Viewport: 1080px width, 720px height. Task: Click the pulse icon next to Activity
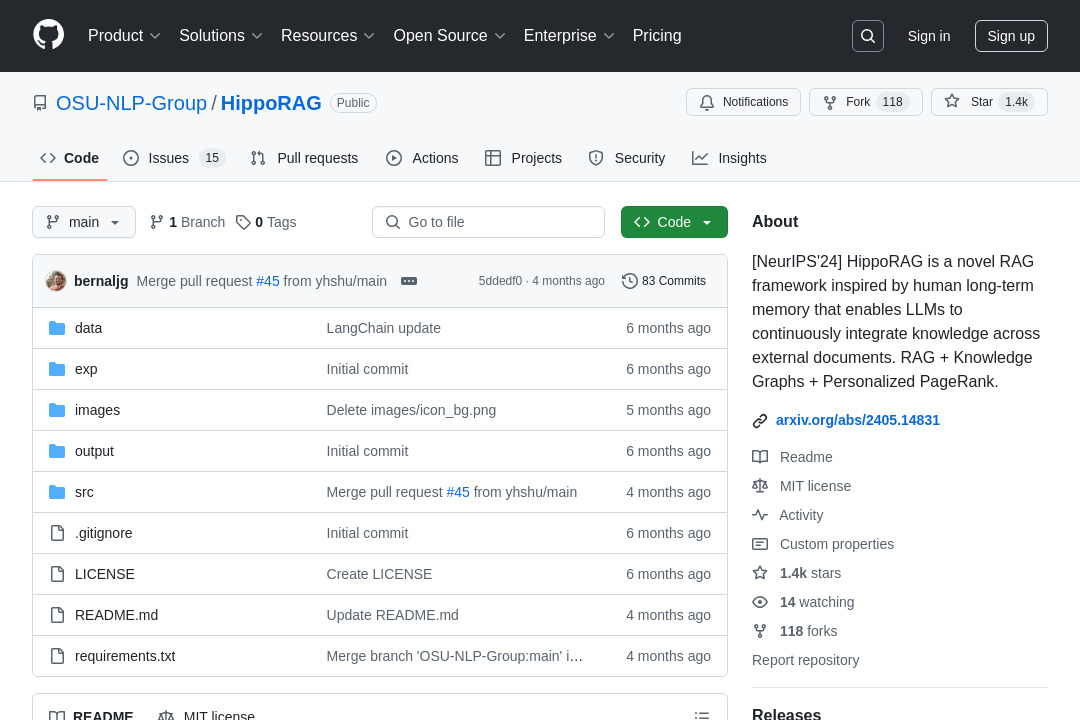[x=760, y=515]
